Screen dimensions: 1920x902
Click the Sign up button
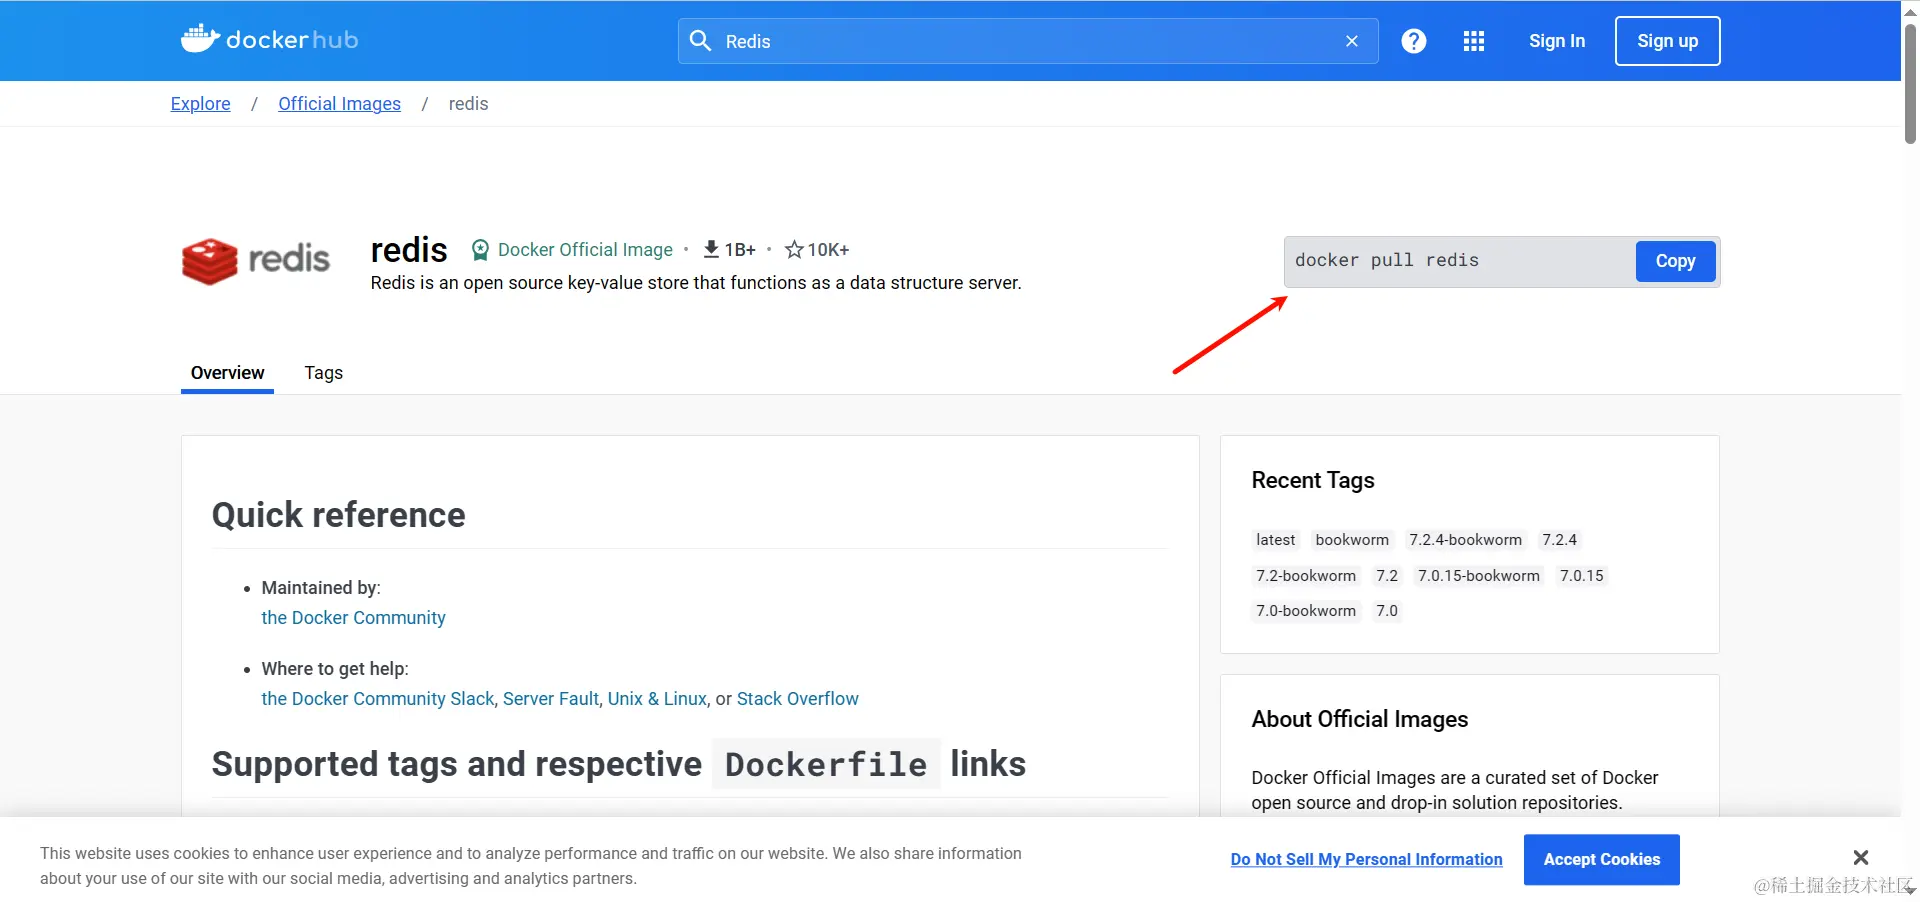coord(1667,41)
